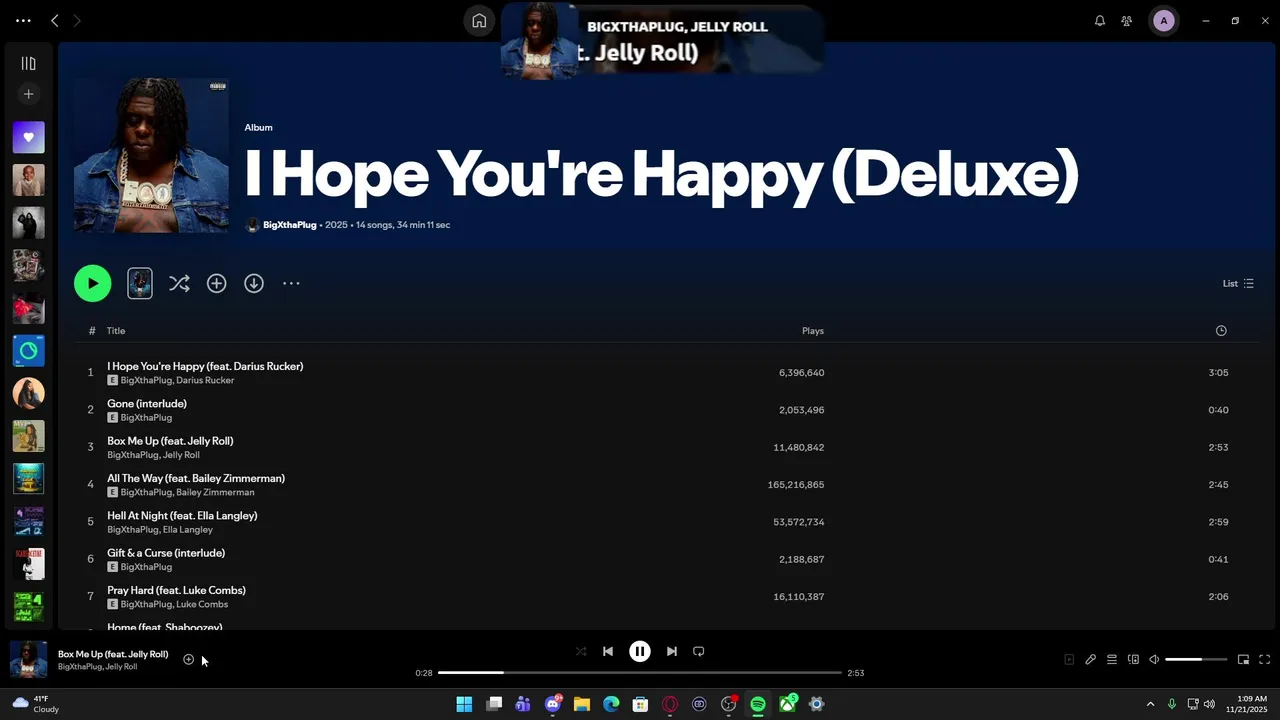Viewport: 1280px width, 720px height.
Task: Open the three-dots app menu at top left
Action: (23, 20)
